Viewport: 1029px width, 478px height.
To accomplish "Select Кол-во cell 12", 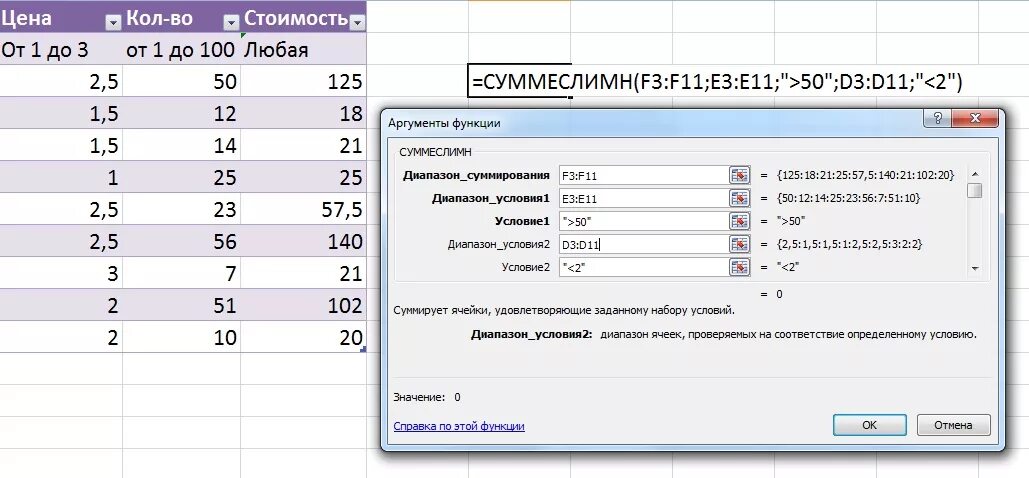I will tap(181, 113).
